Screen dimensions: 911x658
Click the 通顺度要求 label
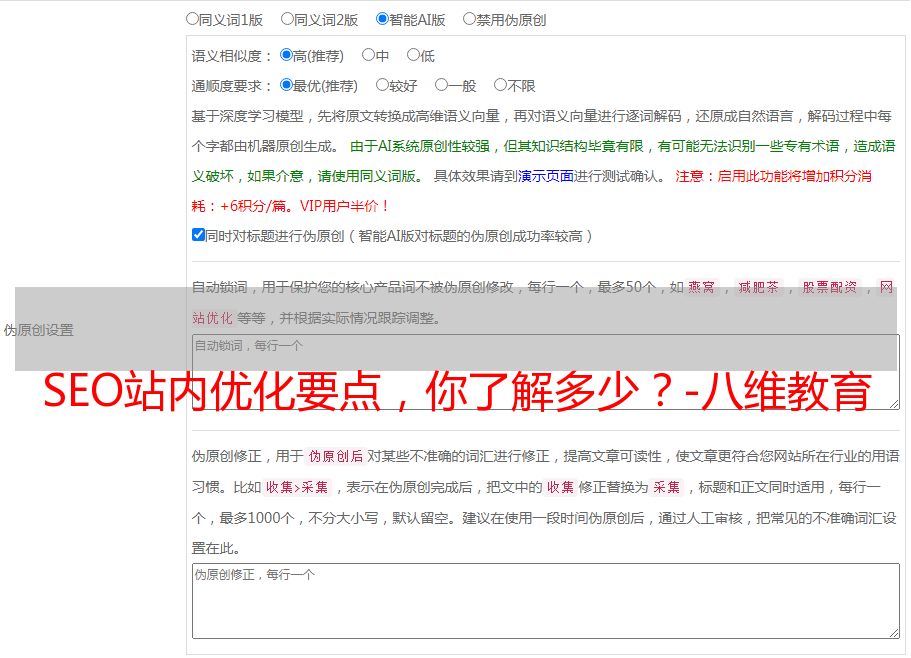(232, 87)
